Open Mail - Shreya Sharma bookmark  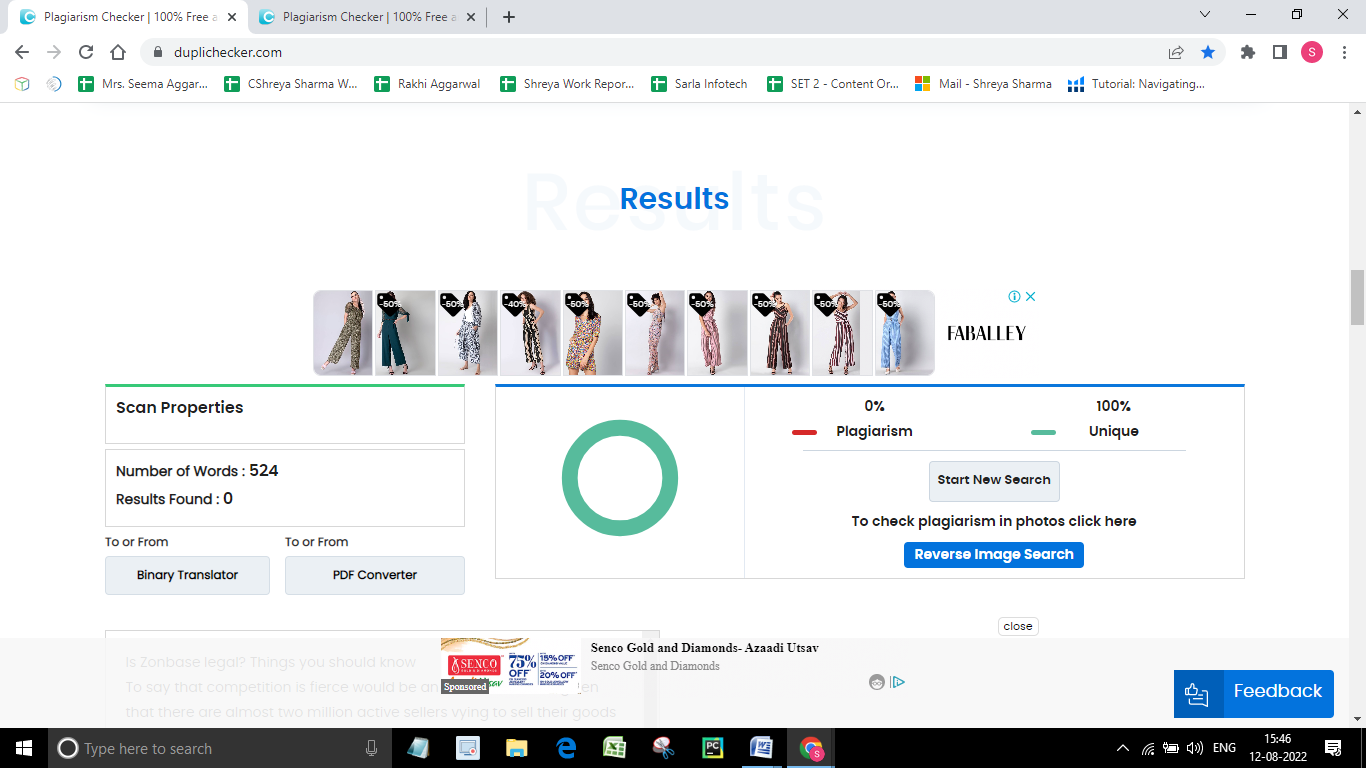pyautogui.click(x=983, y=84)
